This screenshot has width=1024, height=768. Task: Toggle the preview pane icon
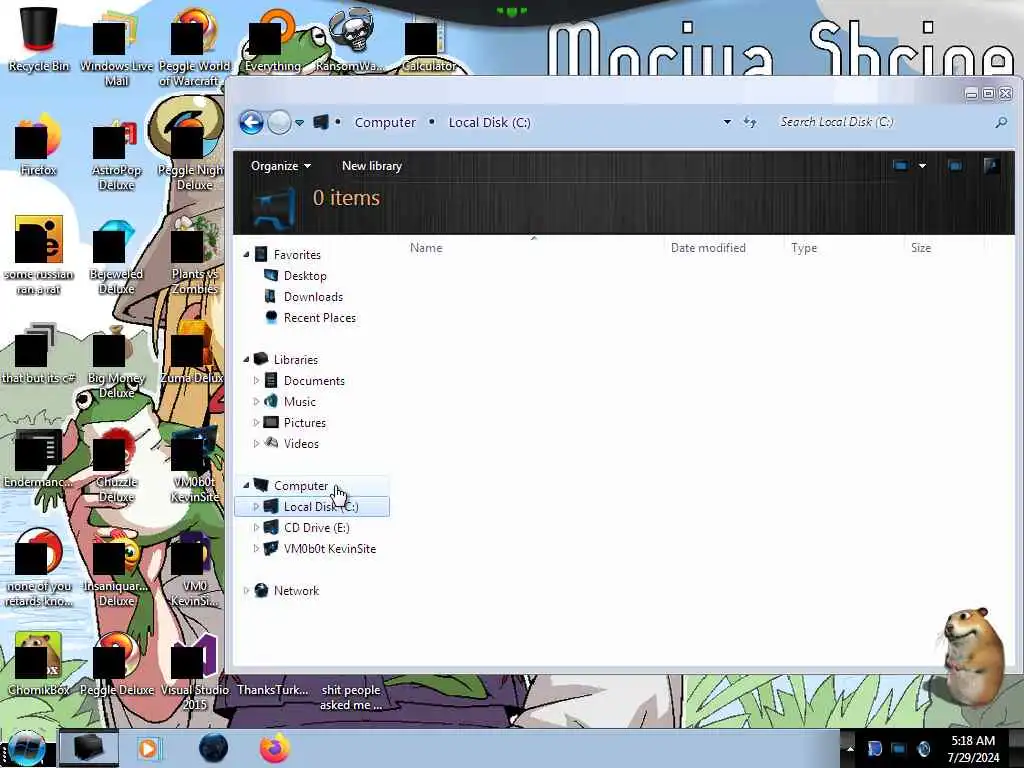(955, 166)
